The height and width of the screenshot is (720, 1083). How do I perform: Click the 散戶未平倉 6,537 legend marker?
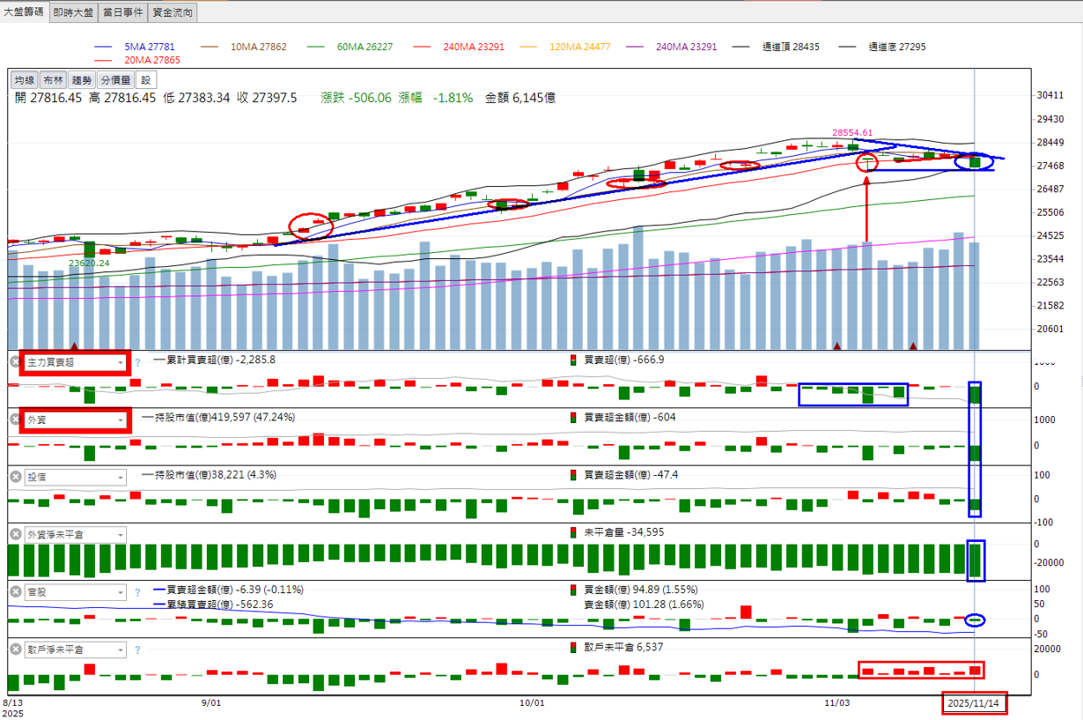573,647
